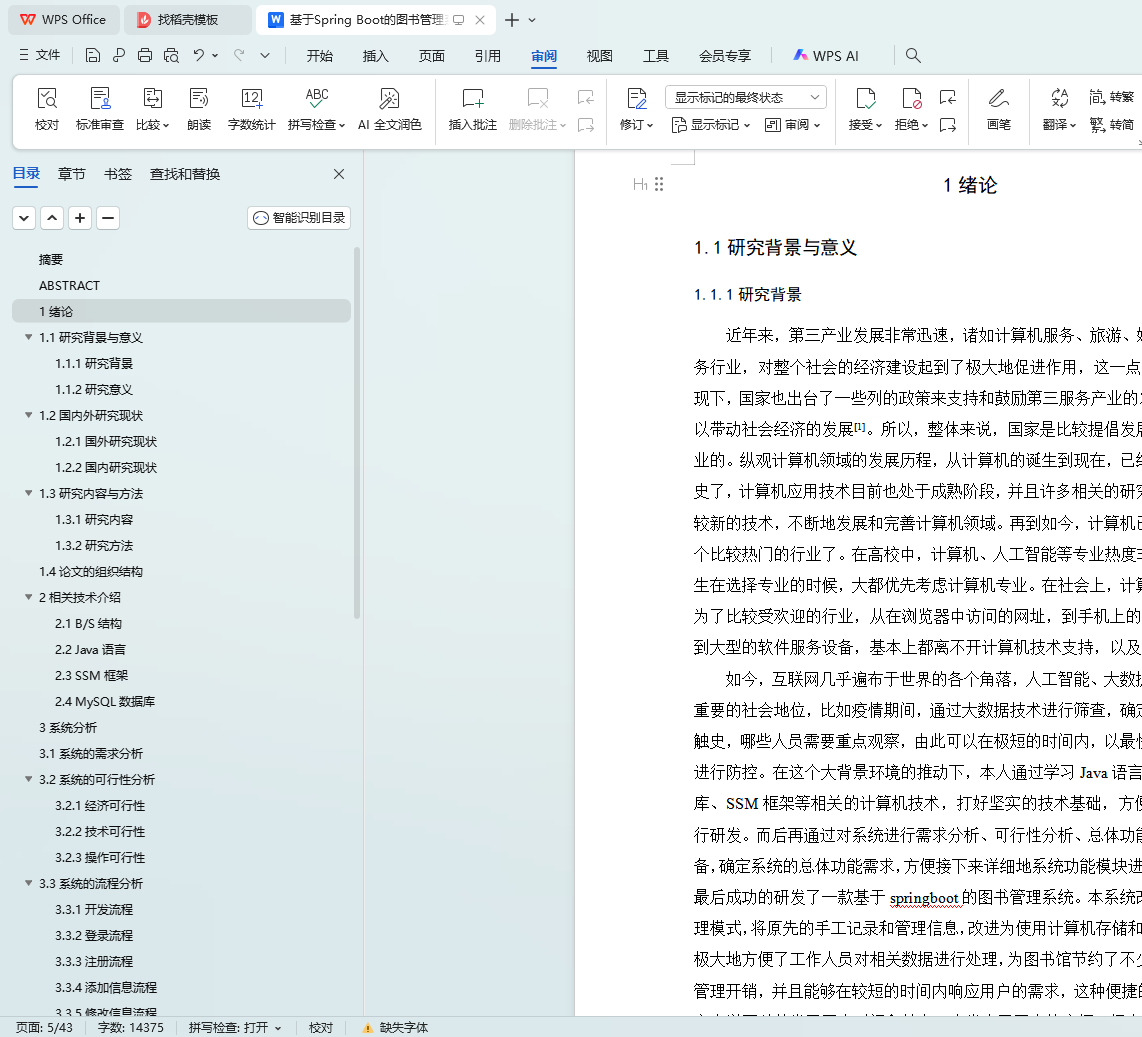Click the promote heading plus button
The width and height of the screenshot is (1142, 1037).
[80, 218]
